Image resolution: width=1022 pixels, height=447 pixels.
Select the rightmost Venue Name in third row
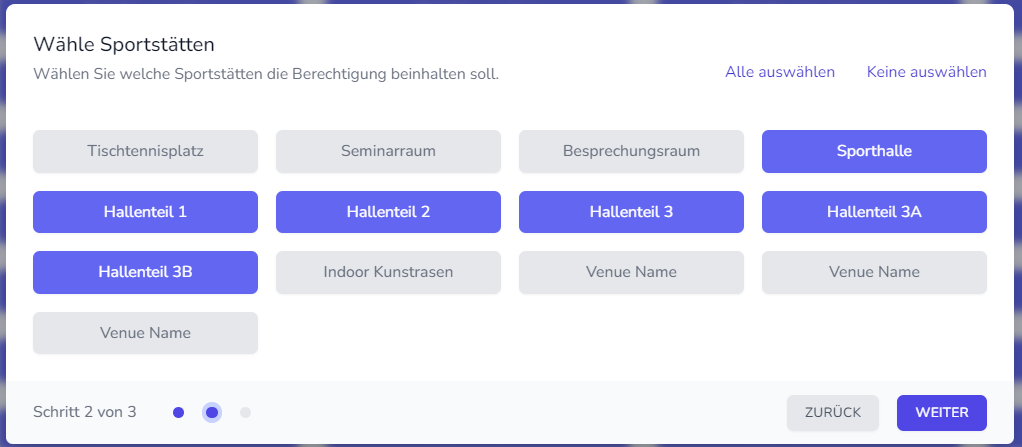pyautogui.click(x=874, y=272)
